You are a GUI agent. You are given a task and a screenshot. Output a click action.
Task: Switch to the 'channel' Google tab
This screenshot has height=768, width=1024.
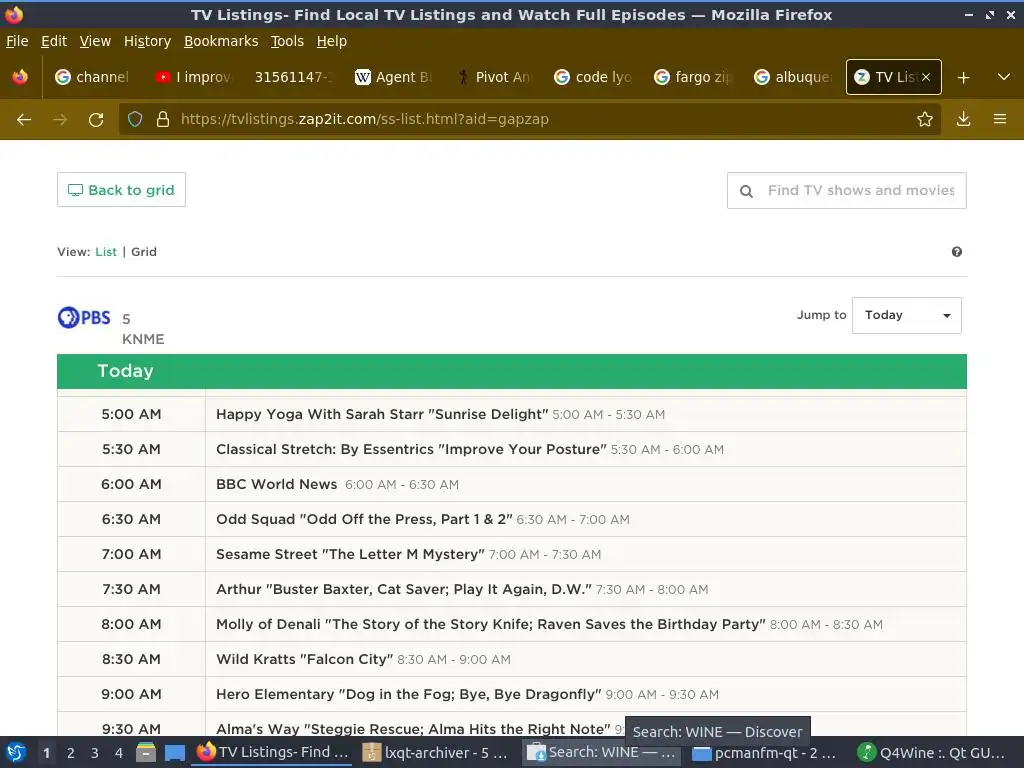click(92, 77)
